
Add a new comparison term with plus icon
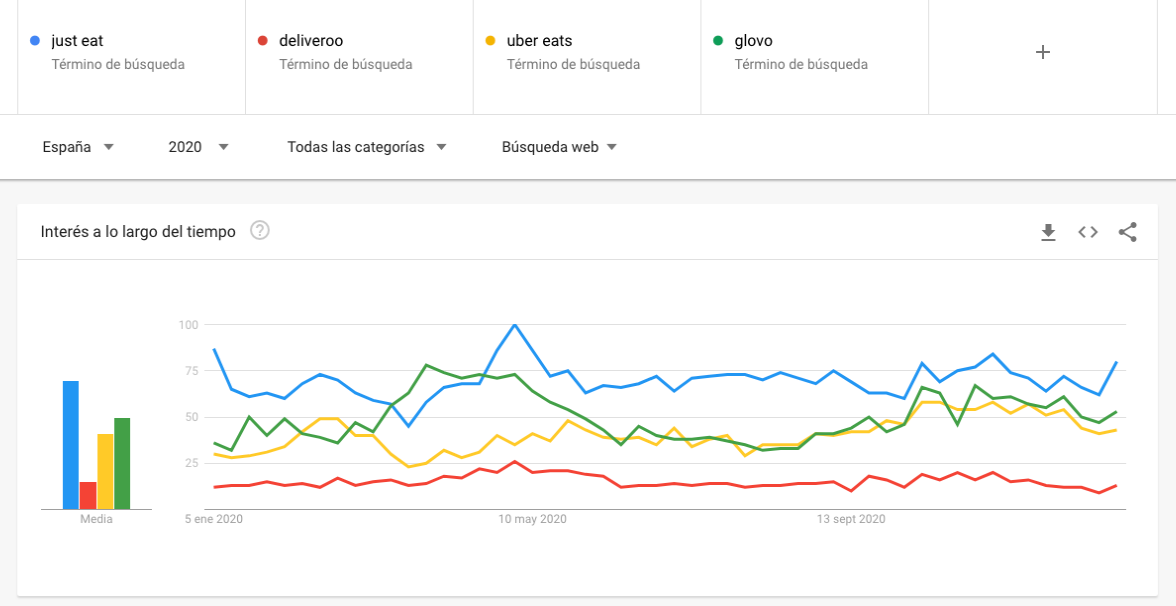pos(1043,52)
